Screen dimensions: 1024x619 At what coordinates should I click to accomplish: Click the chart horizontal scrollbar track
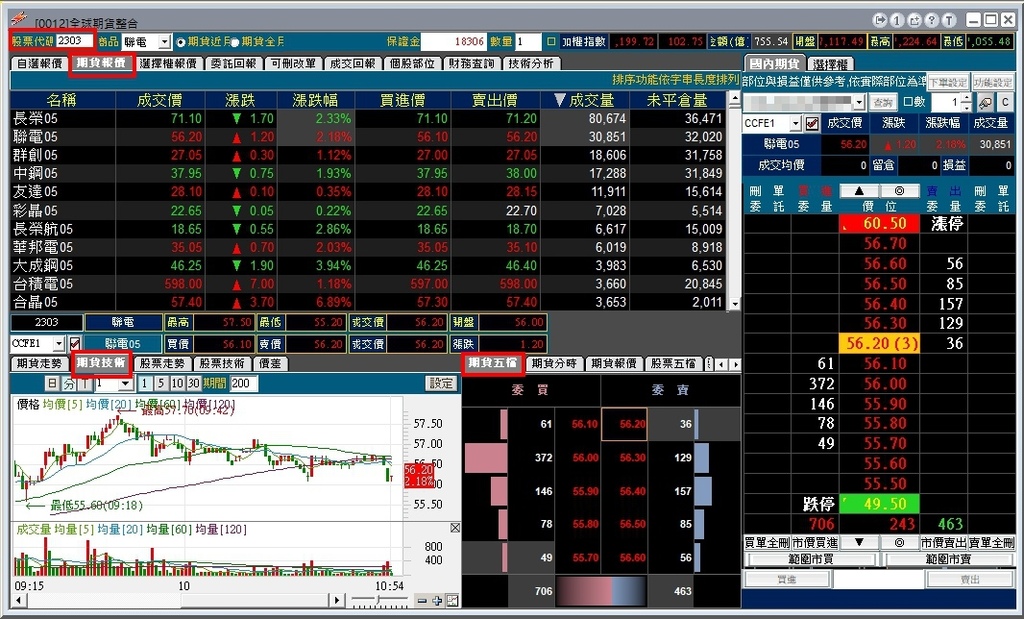coord(177,600)
